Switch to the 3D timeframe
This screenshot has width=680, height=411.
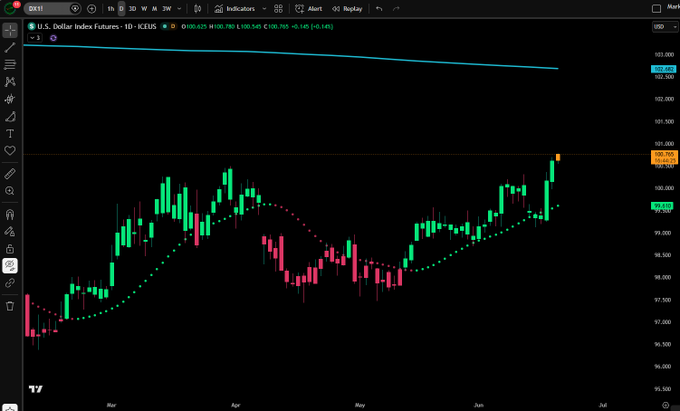click(x=132, y=9)
